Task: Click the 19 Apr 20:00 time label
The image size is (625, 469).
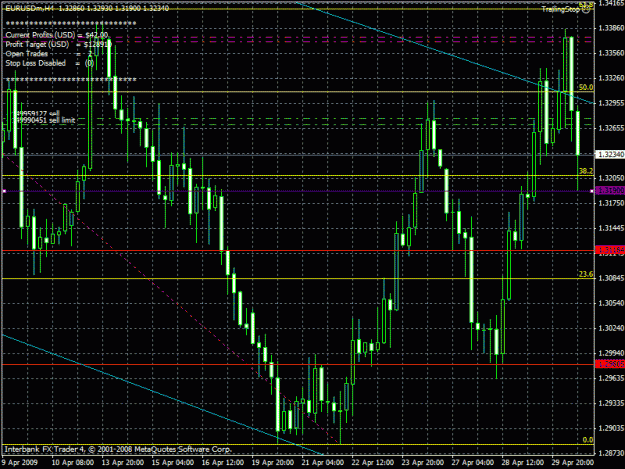Action: pyautogui.click(x=272, y=463)
